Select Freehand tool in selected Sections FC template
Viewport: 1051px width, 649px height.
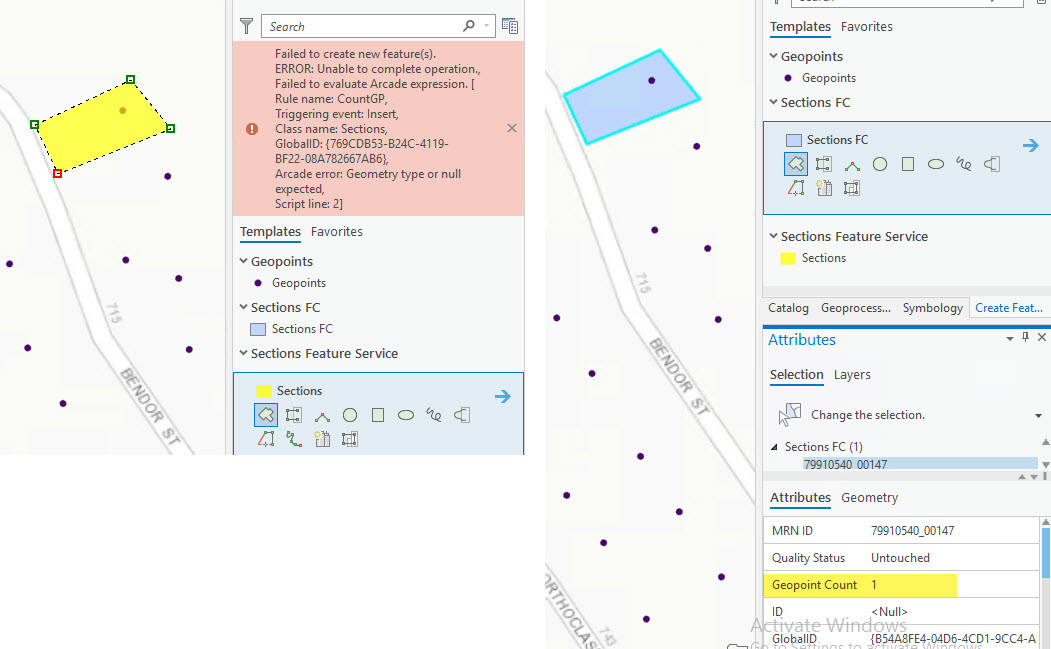pos(964,164)
